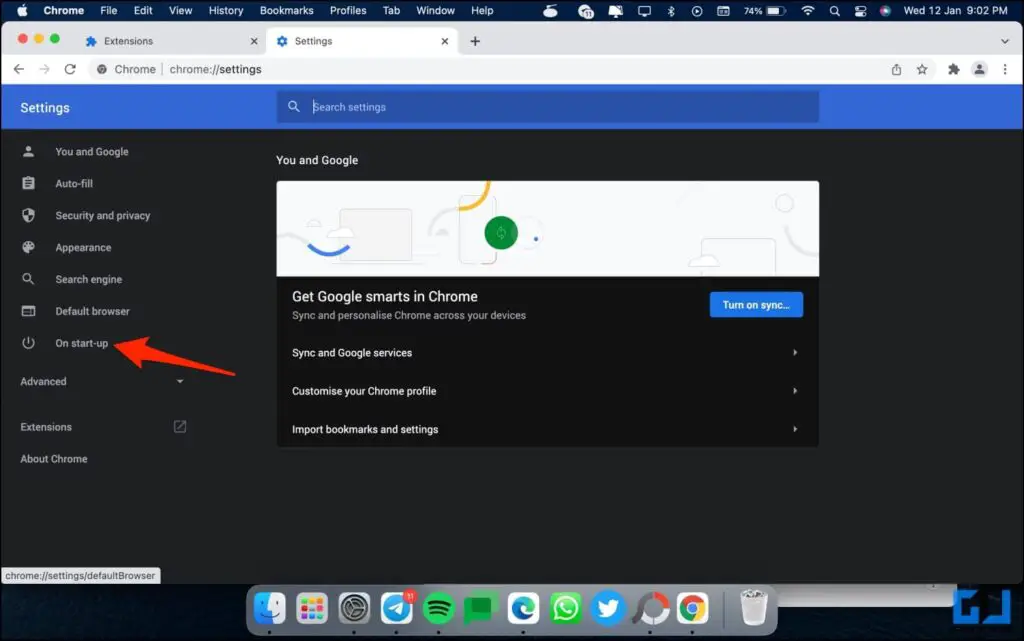Screen dimensions: 1024x641
Task: Open the green chat app in the dock
Action: [x=480, y=608]
